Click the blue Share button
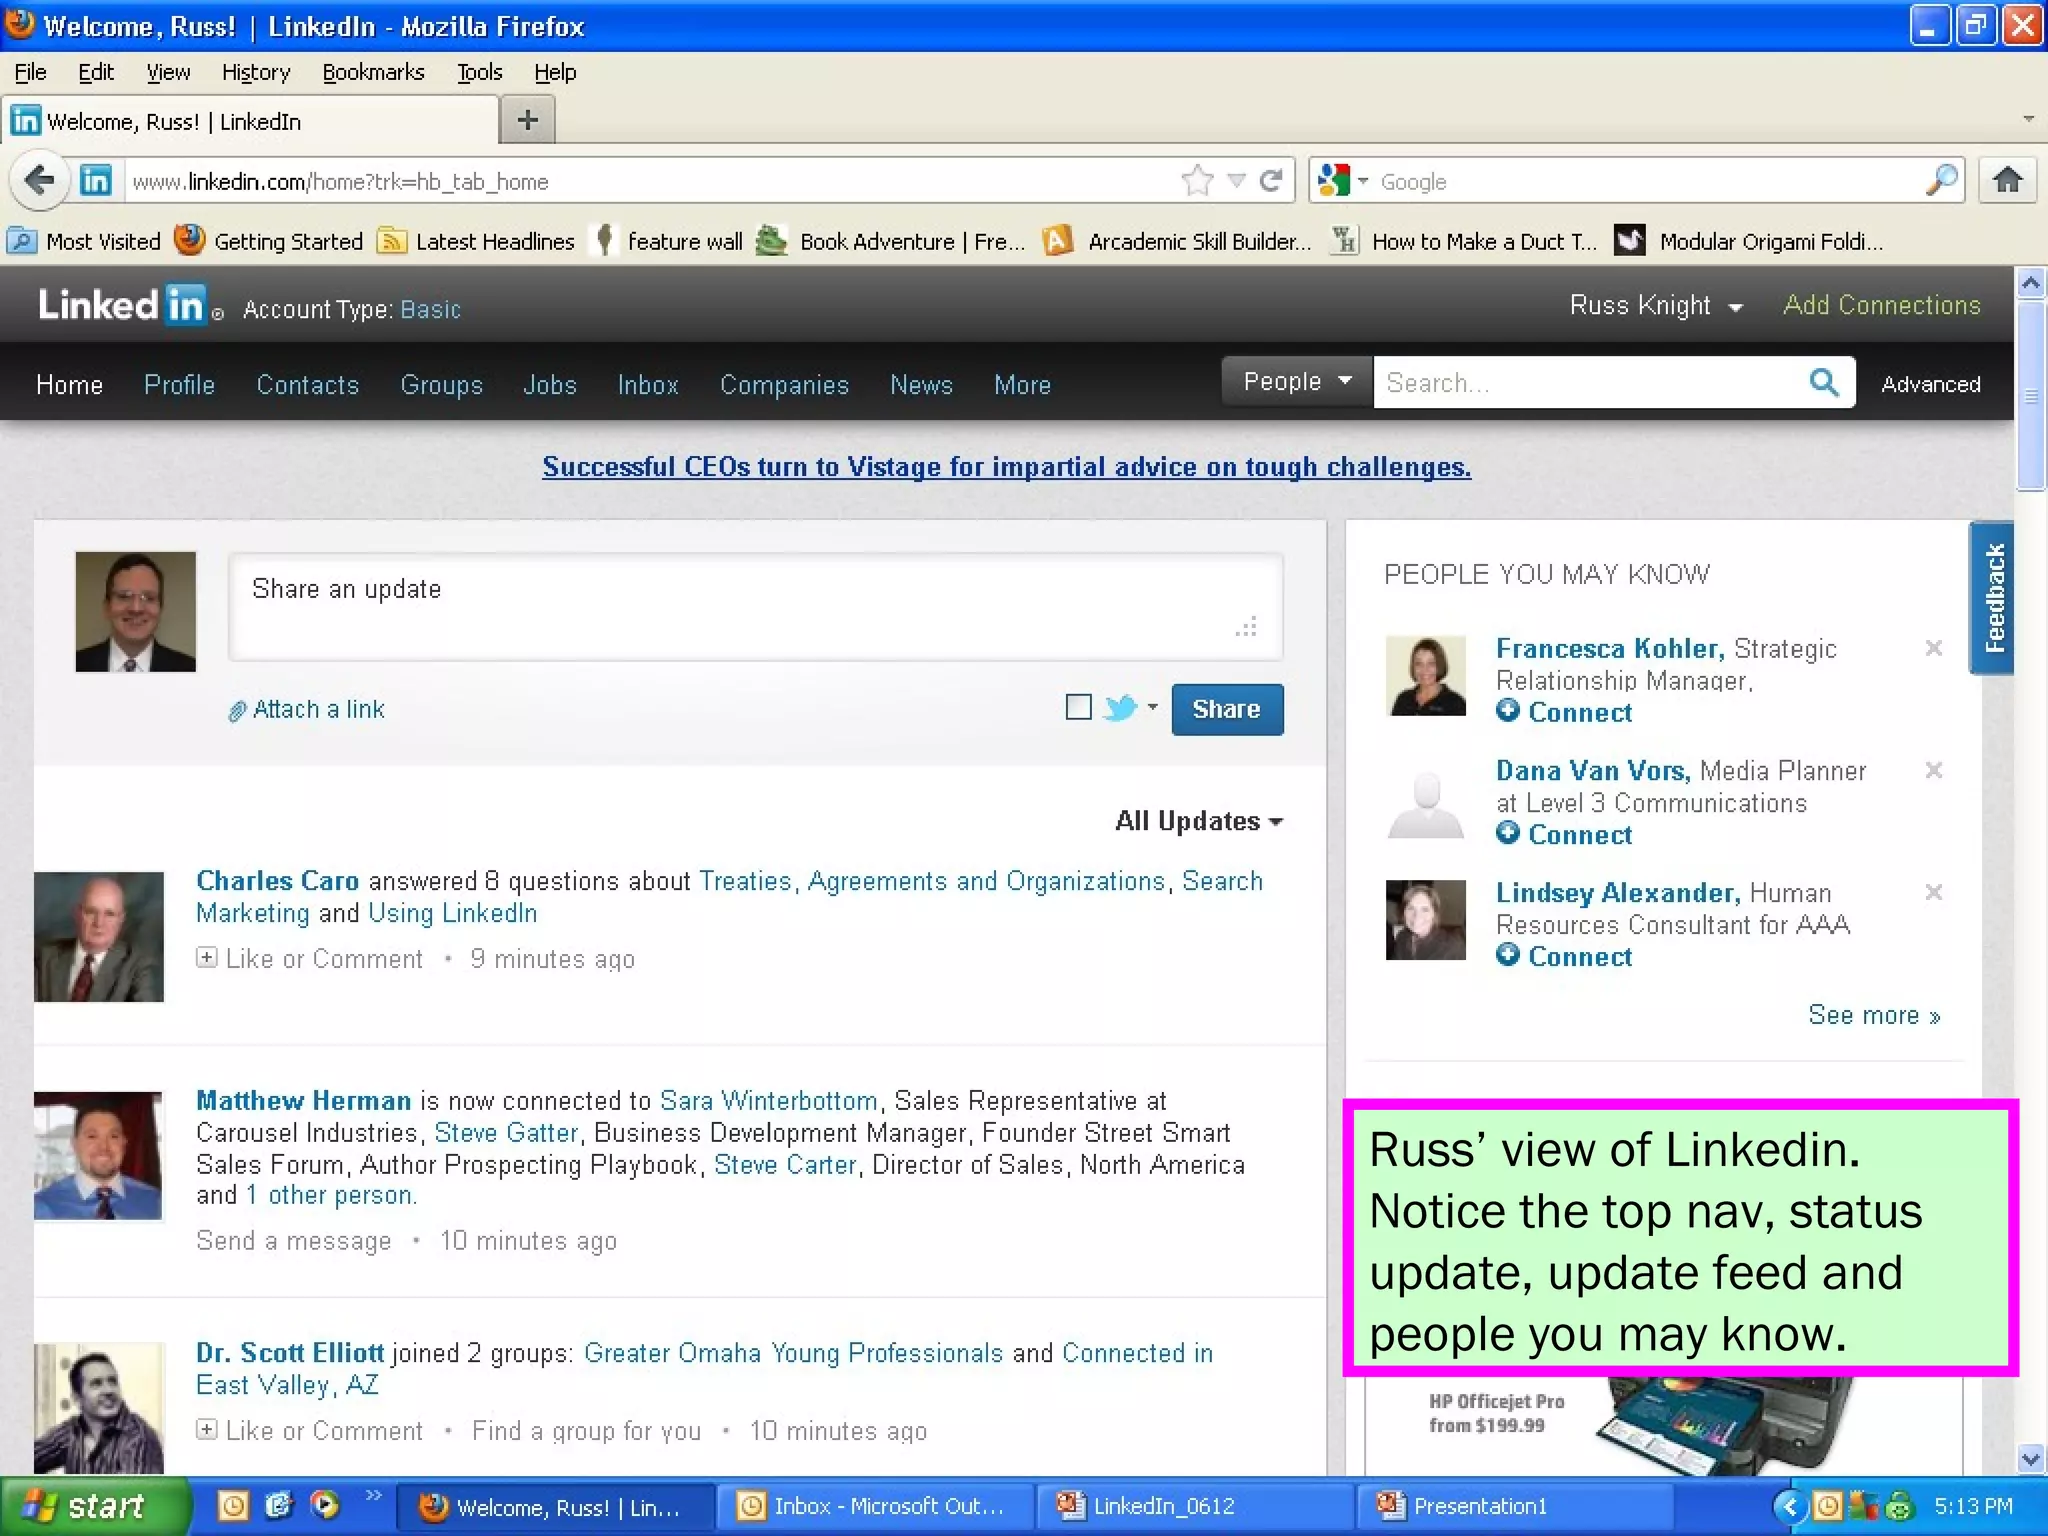2048x1536 pixels. 1227,709
